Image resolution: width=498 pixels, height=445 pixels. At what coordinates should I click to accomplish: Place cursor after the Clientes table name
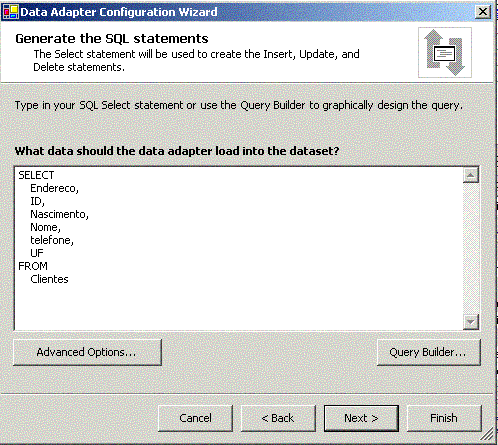click(x=69, y=279)
